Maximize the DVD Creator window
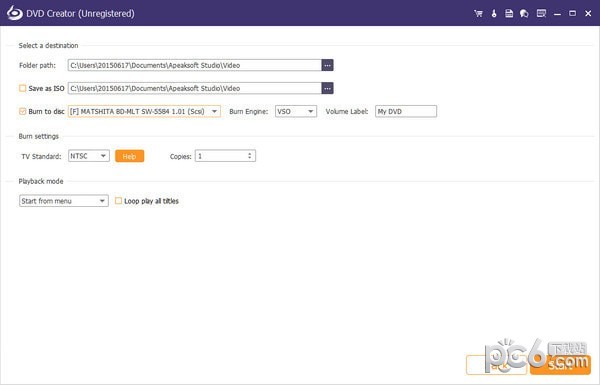This screenshot has height=385, width=600. [x=572, y=13]
